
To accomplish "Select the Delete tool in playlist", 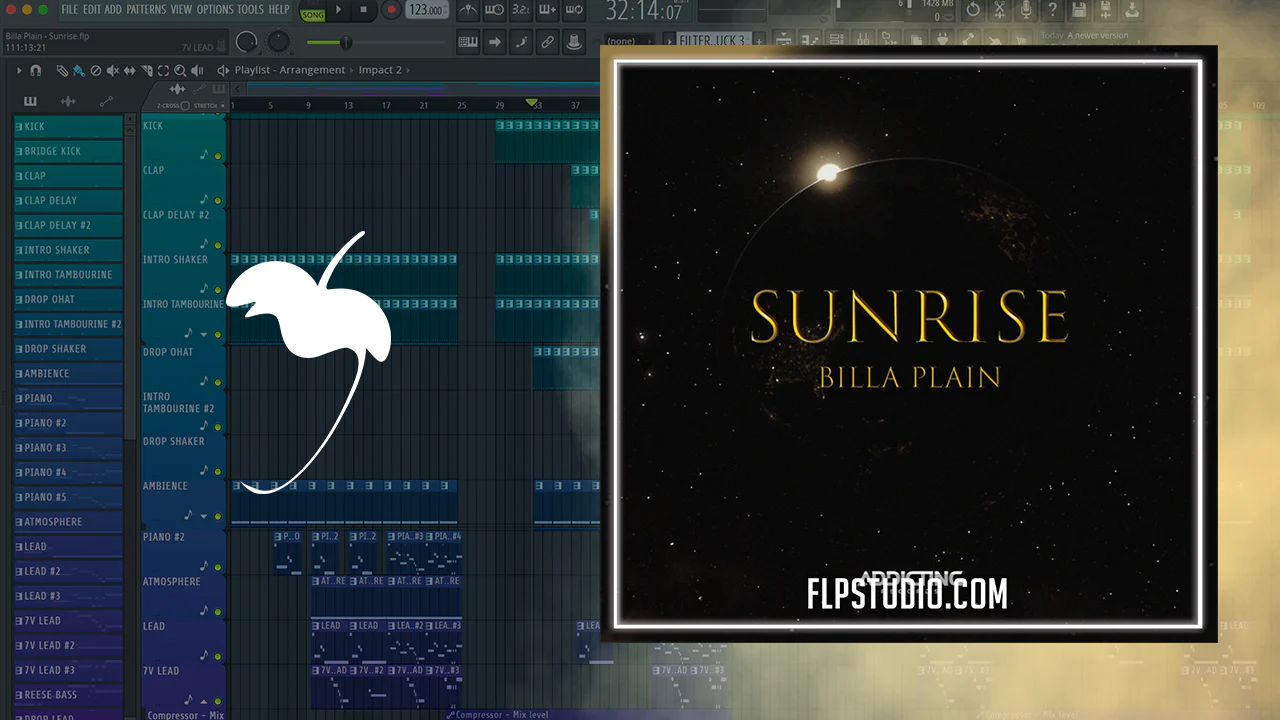I will coord(95,71).
